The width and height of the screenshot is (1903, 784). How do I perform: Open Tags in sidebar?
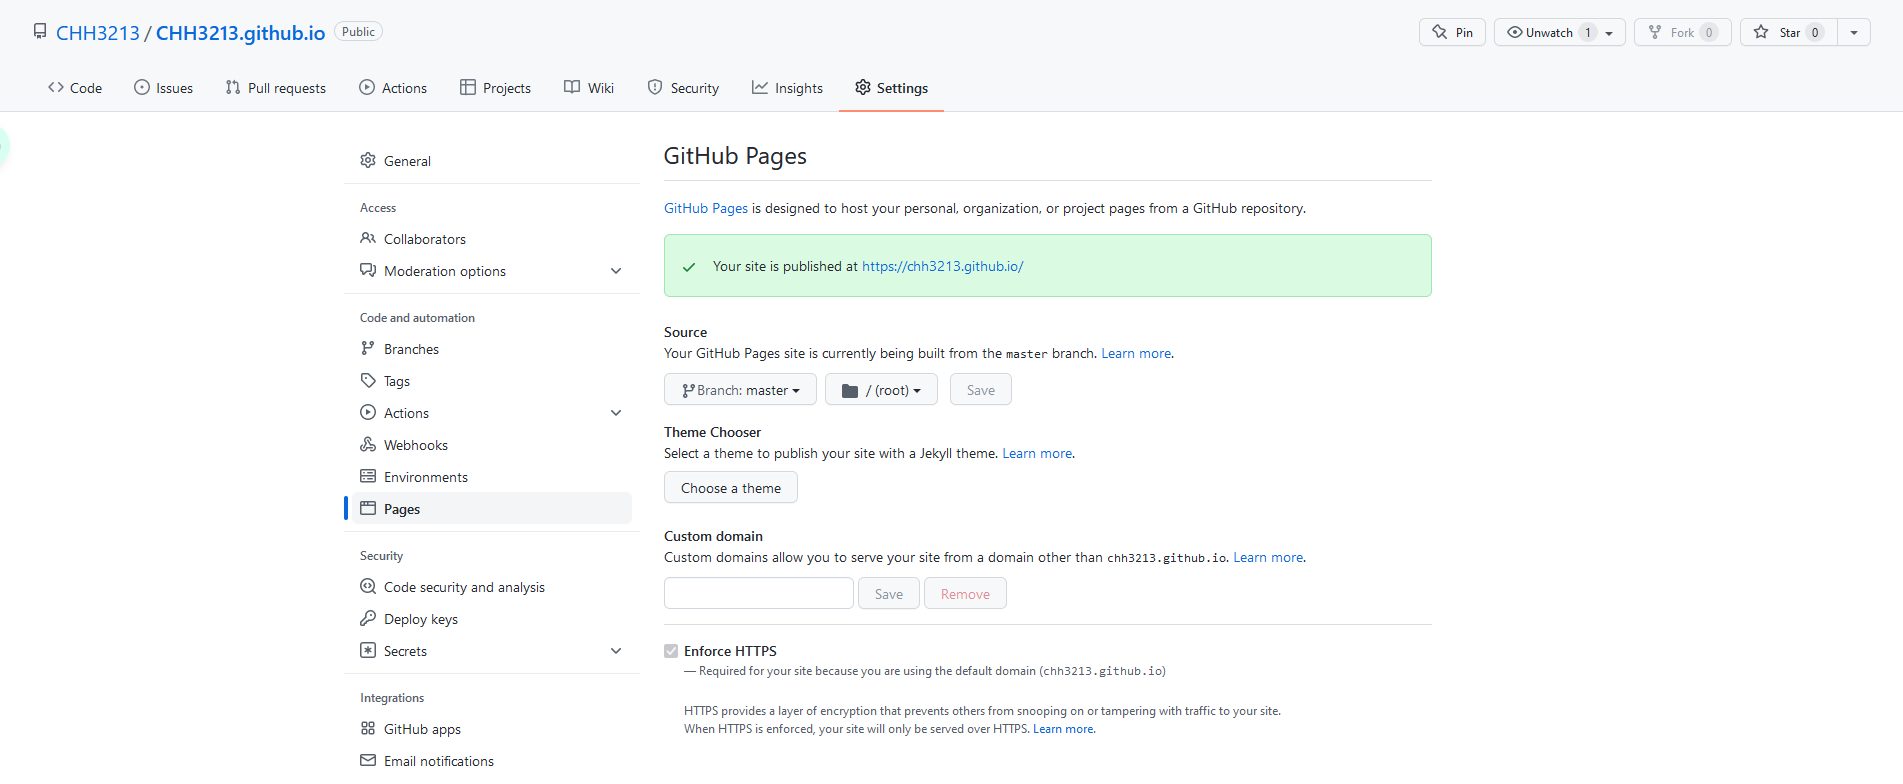pos(492,380)
